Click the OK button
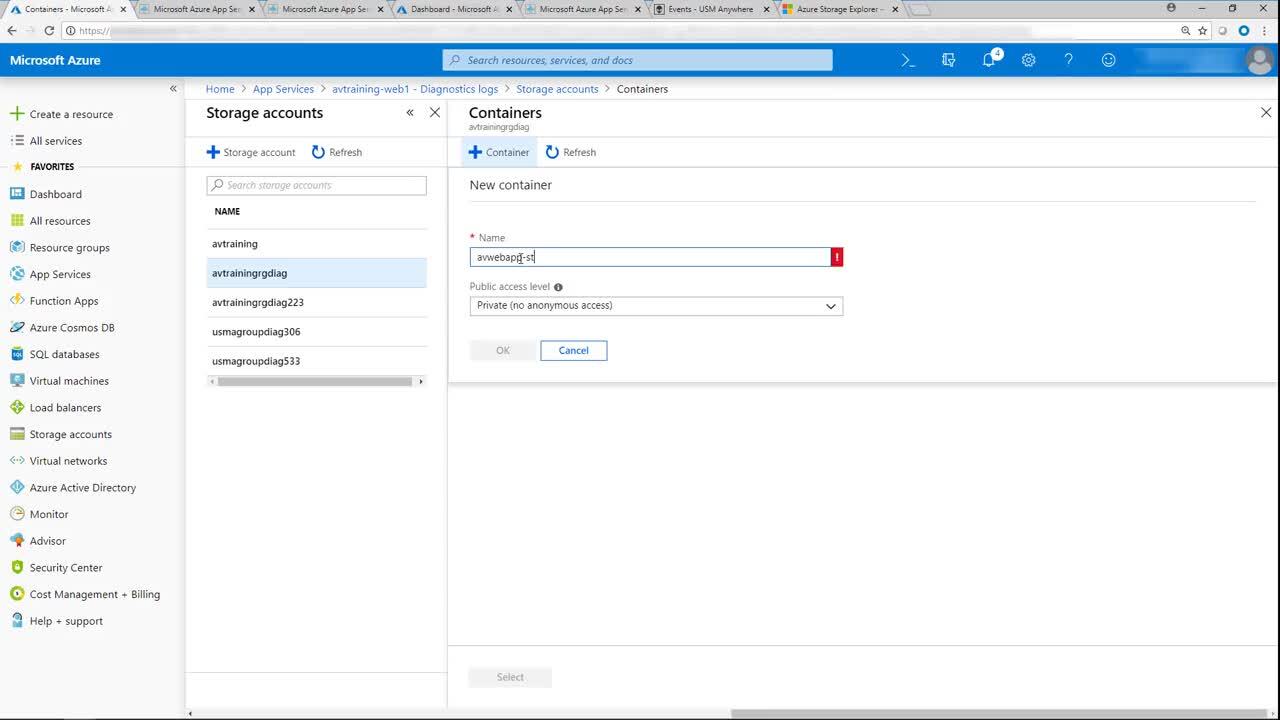Screen dimensions: 1280x720 tap(503, 350)
